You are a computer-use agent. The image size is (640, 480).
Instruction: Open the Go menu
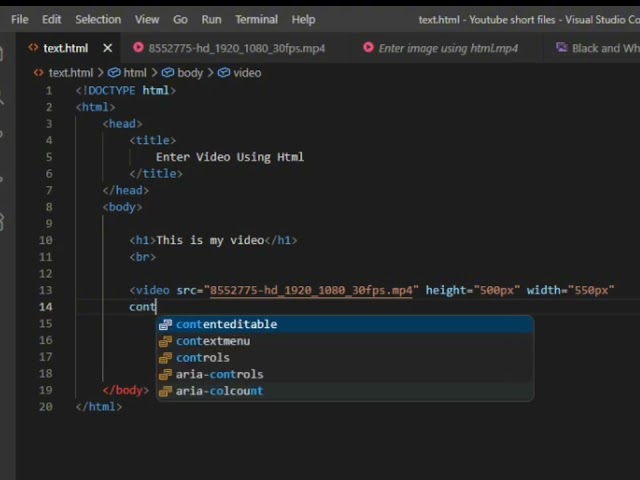click(x=180, y=20)
